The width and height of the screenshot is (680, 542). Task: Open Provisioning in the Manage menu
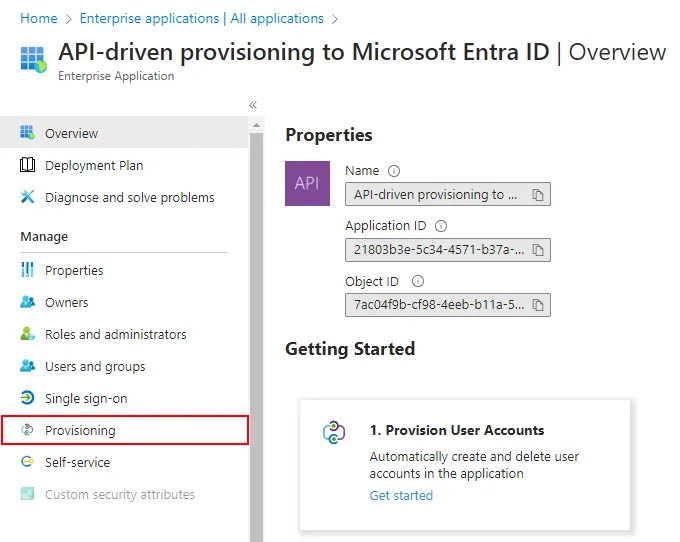(80, 430)
